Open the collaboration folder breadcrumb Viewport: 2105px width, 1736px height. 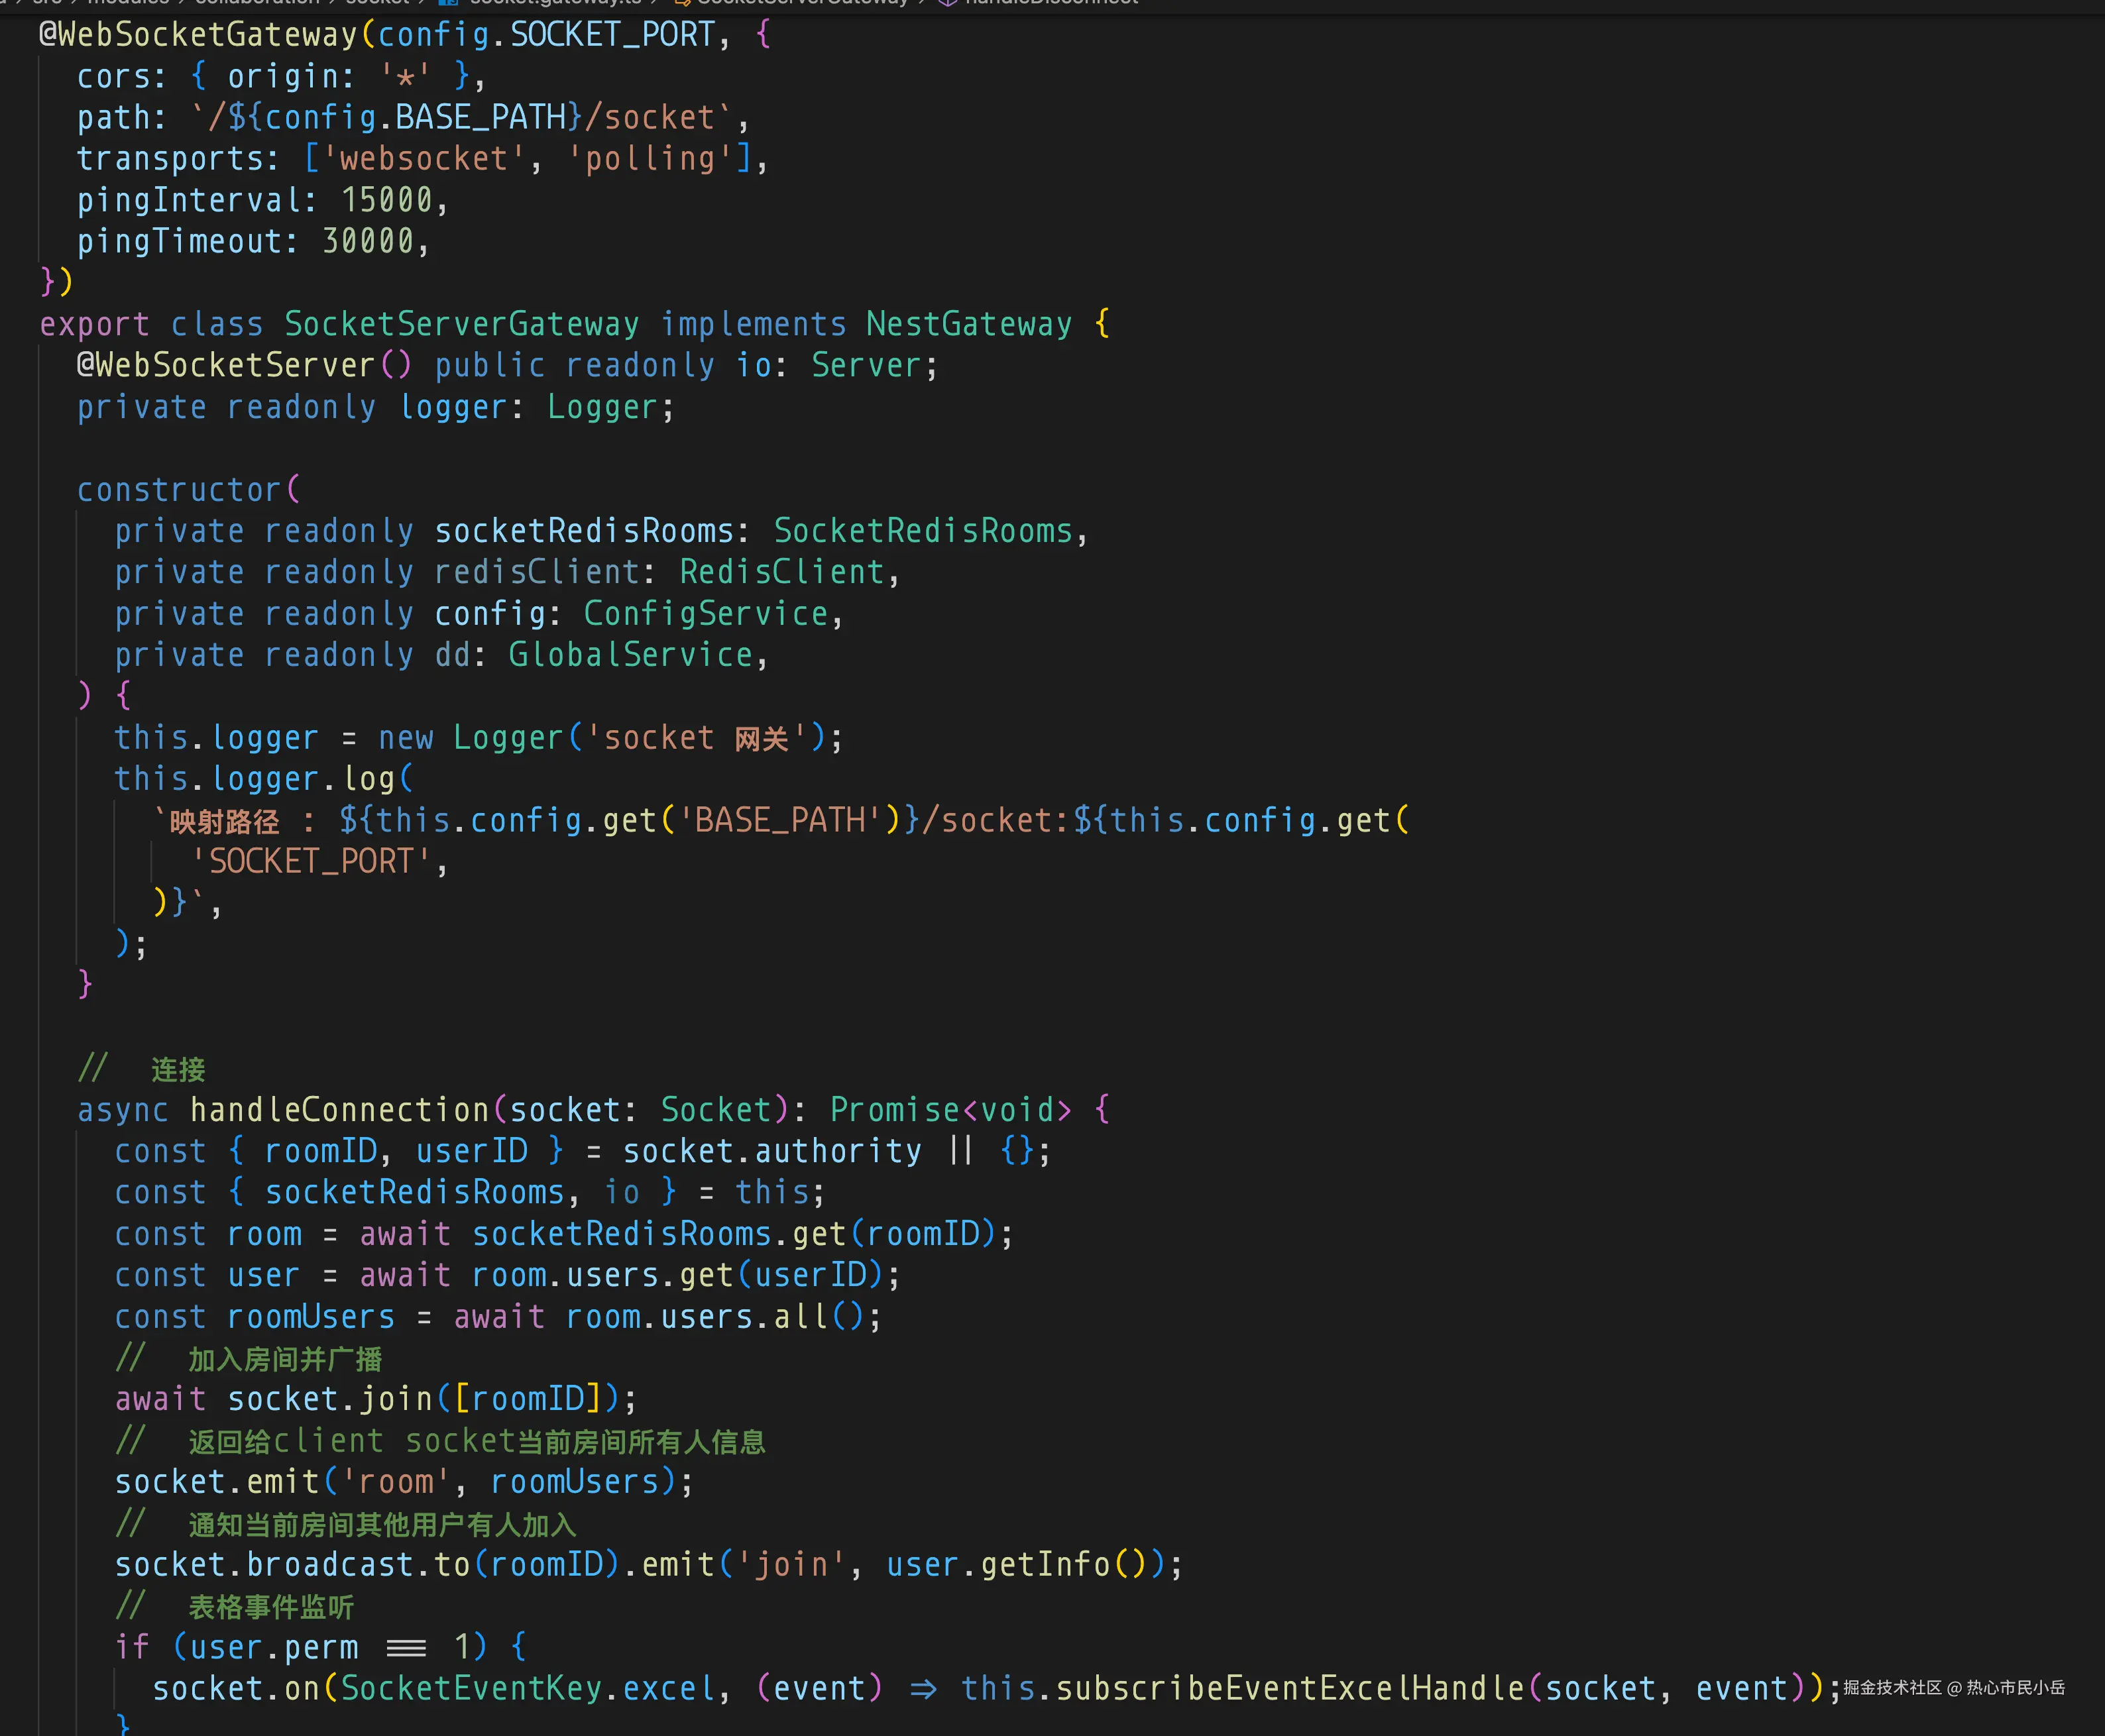coord(257,2)
